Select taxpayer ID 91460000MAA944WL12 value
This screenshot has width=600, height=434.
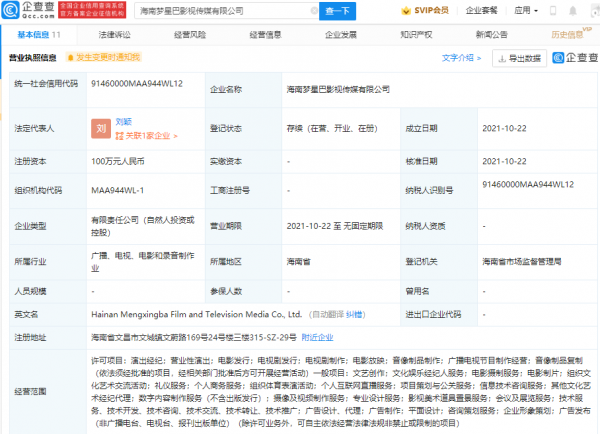528,184
